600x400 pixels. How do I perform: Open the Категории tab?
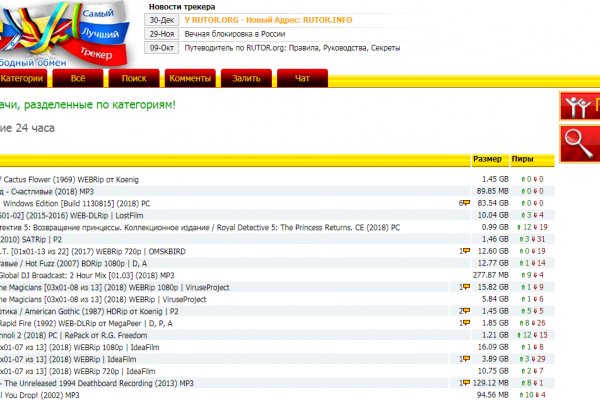(22, 78)
